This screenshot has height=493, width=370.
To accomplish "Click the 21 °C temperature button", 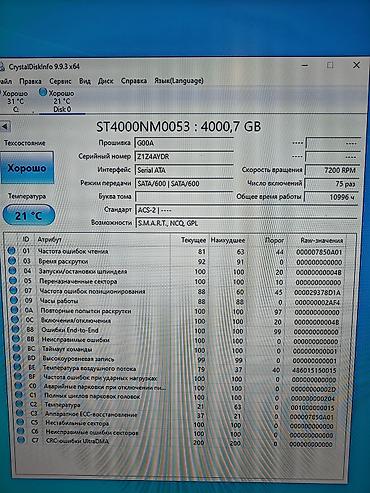I will (29, 215).
